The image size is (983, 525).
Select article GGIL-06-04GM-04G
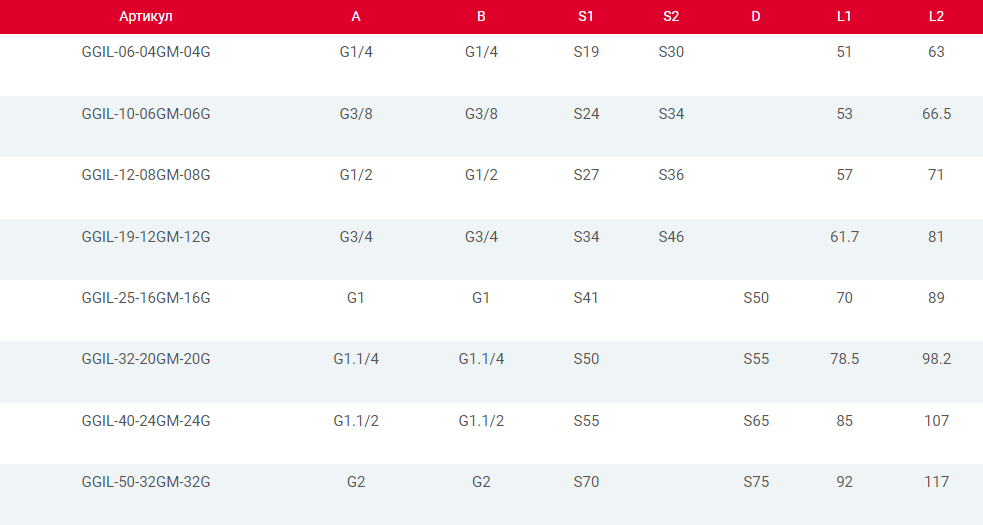pyautogui.click(x=146, y=52)
